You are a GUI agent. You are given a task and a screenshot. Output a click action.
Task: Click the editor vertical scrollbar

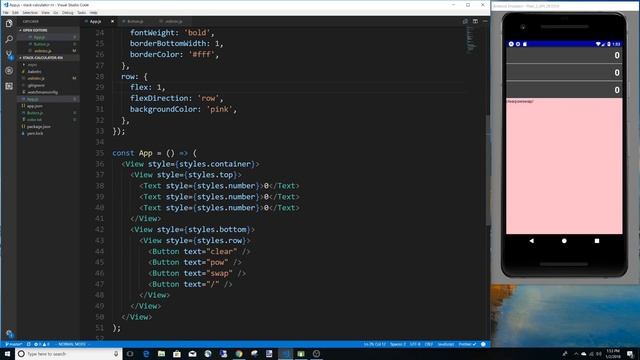tap(488, 169)
